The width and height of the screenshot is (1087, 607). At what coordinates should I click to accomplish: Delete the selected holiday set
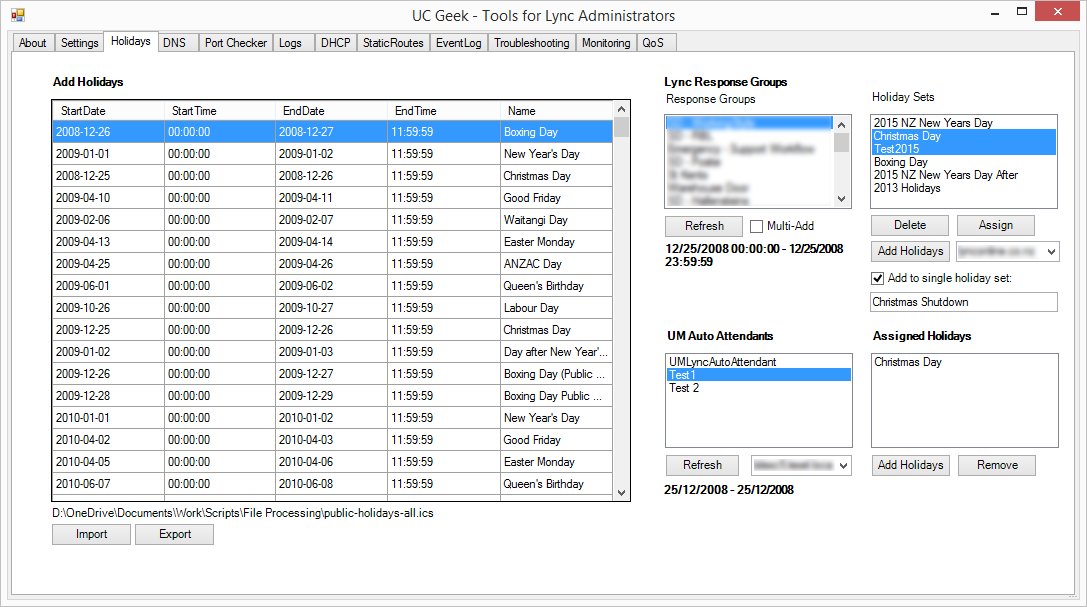(x=910, y=225)
